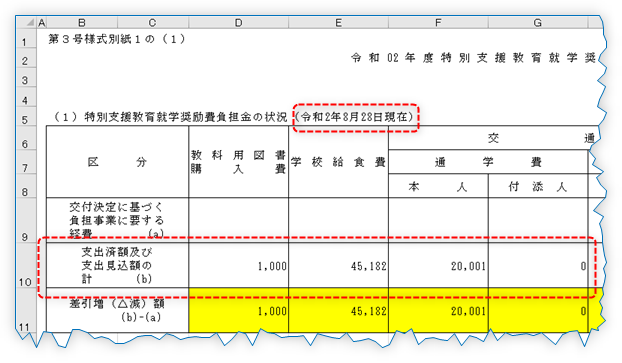Select row 2 header
622x363 pixels.
pyautogui.click(x=26, y=58)
